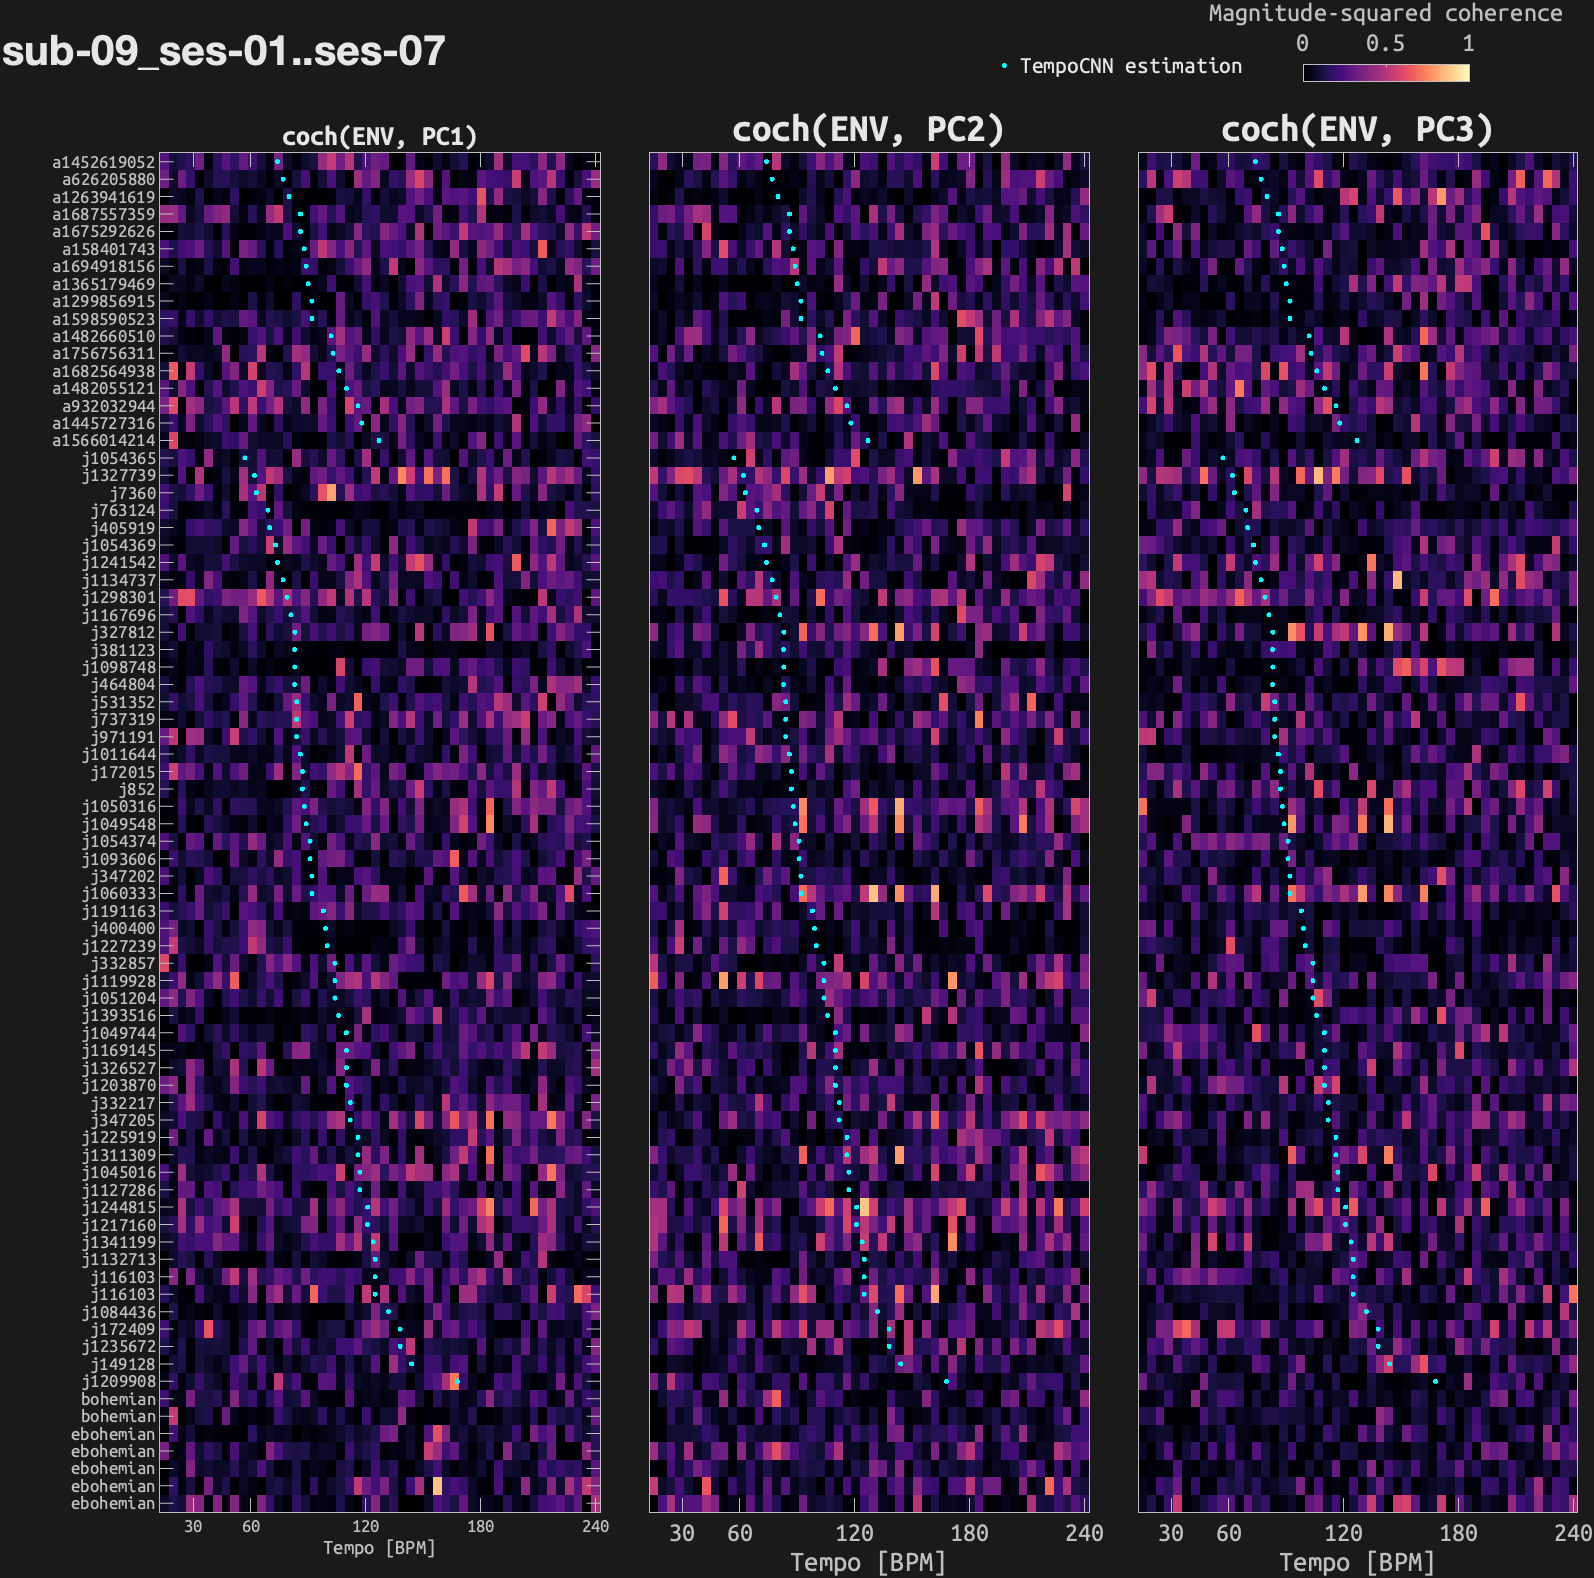Click row label j971191

[x=124, y=737]
